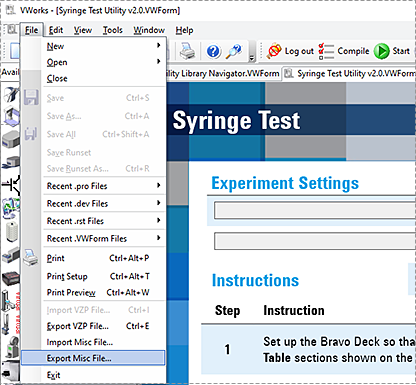Click the VWorks application icon in the title bar
The image size is (416, 385).
pyautogui.click(x=11, y=10)
